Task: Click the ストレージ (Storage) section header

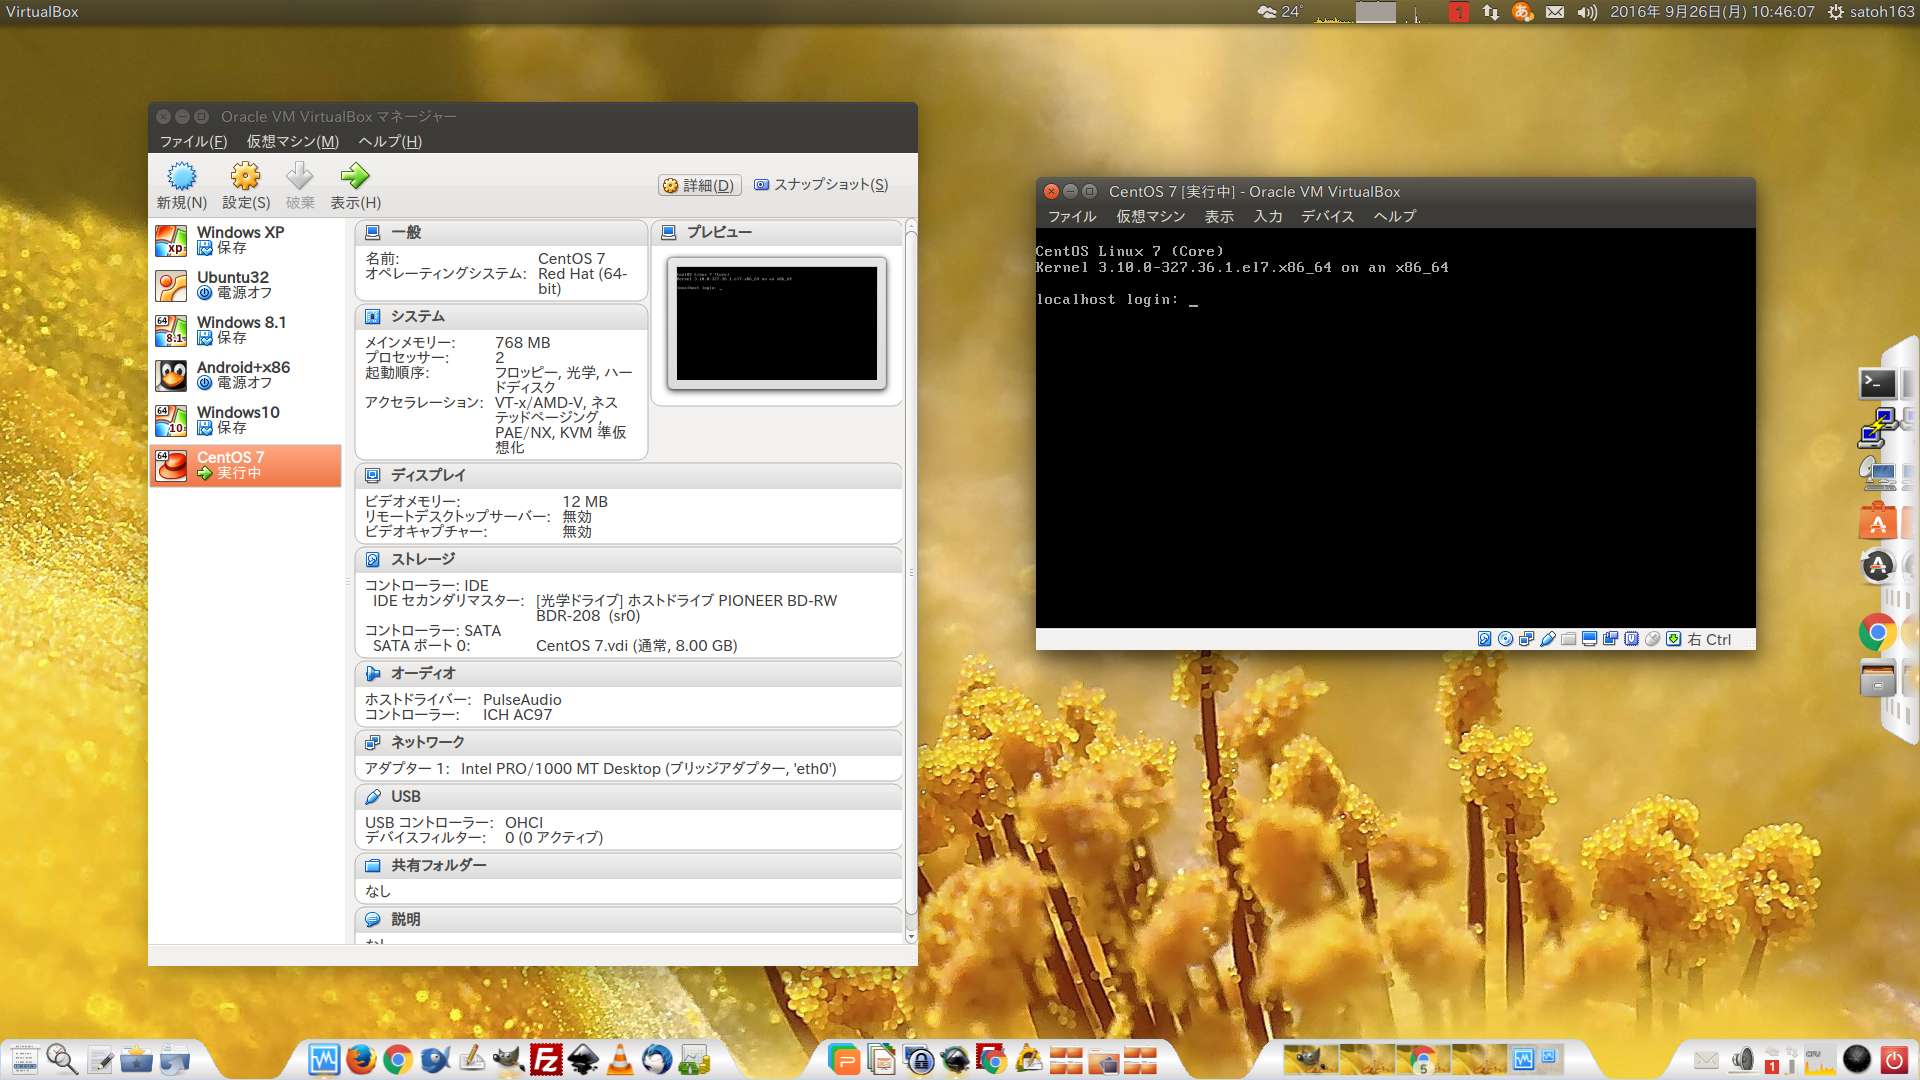Action: (x=628, y=559)
